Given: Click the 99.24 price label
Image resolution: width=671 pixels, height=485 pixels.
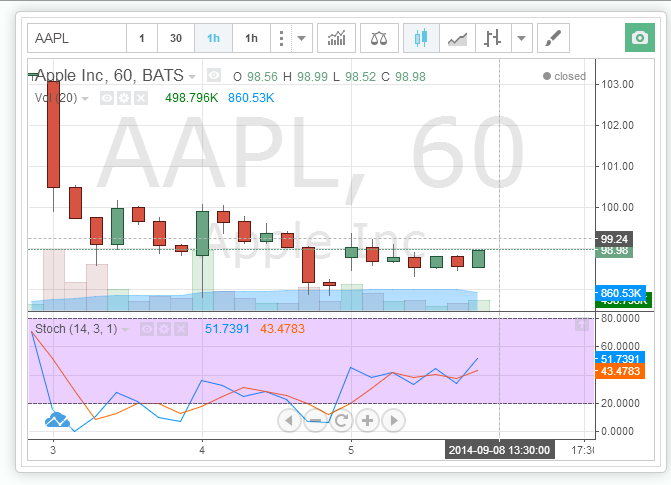Looking at the screenshot, I should click(614, 239).
